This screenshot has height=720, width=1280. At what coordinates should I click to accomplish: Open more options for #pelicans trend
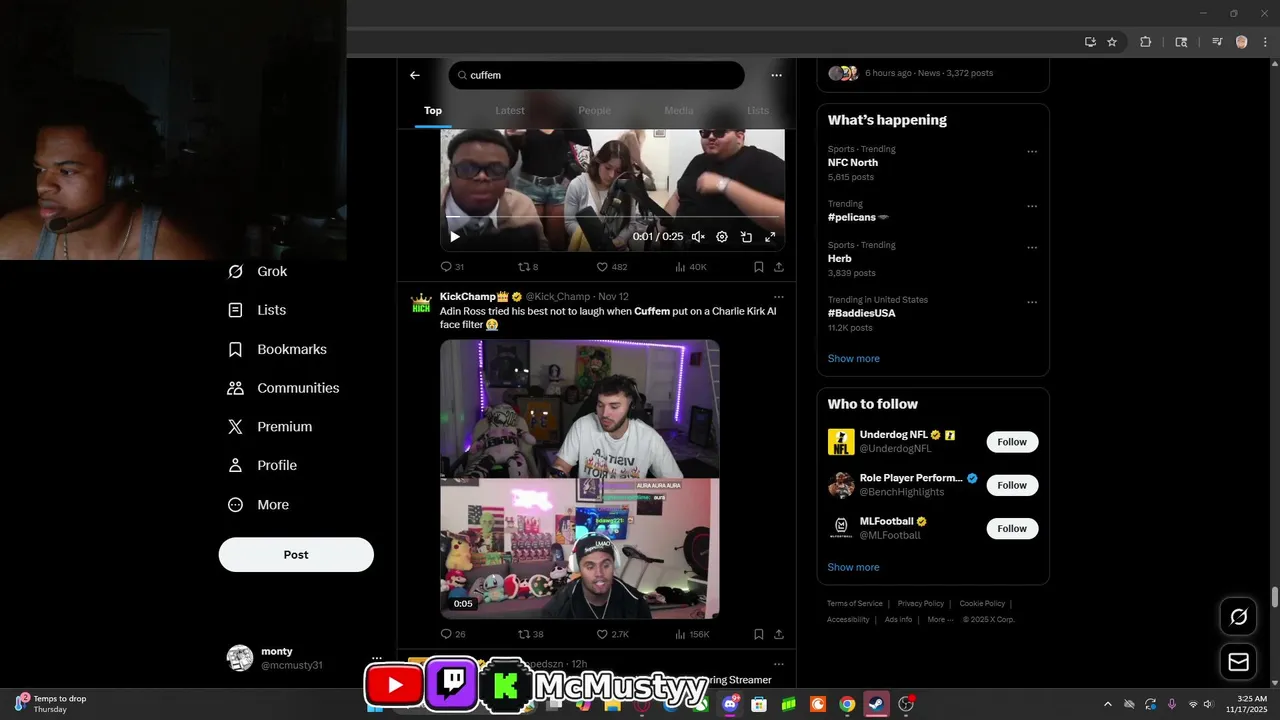[1032, 207]
